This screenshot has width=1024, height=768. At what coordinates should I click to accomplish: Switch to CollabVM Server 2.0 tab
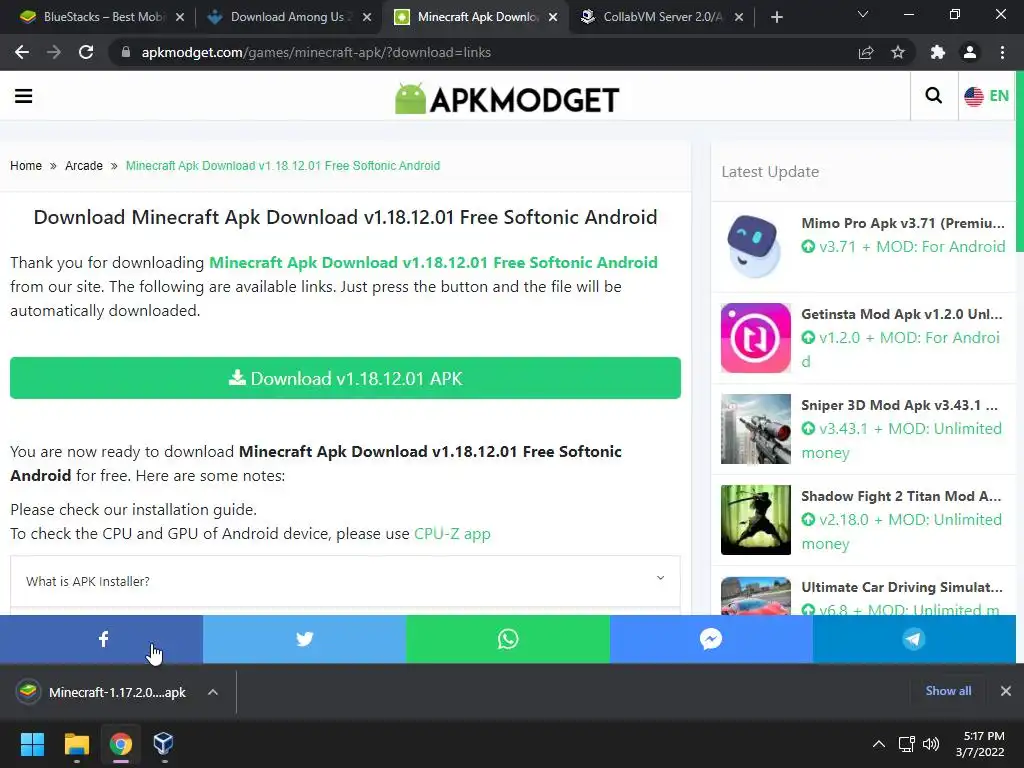[x=660, y=17]
